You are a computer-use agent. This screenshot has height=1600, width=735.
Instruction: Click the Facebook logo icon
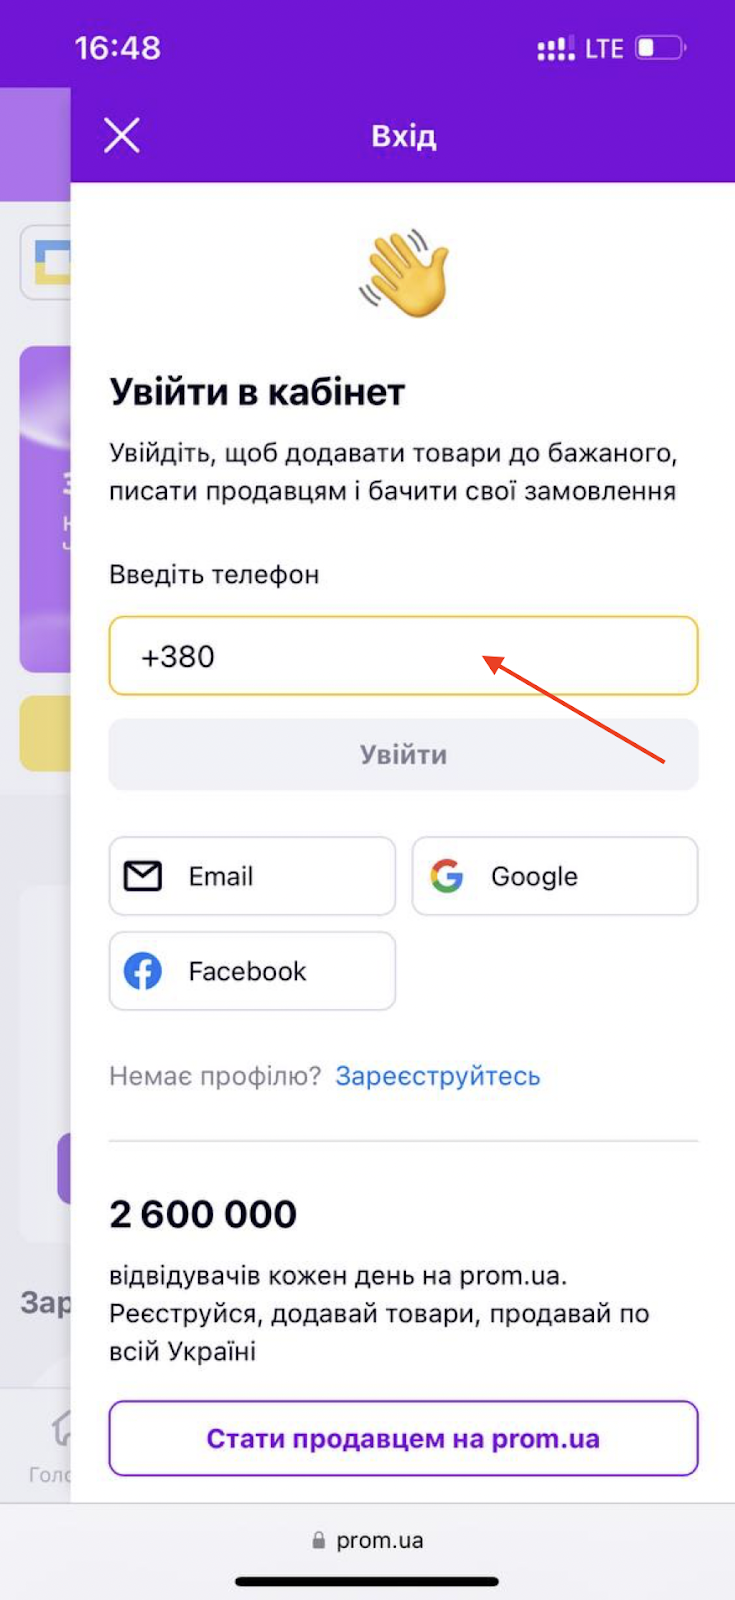pos(143,971)
